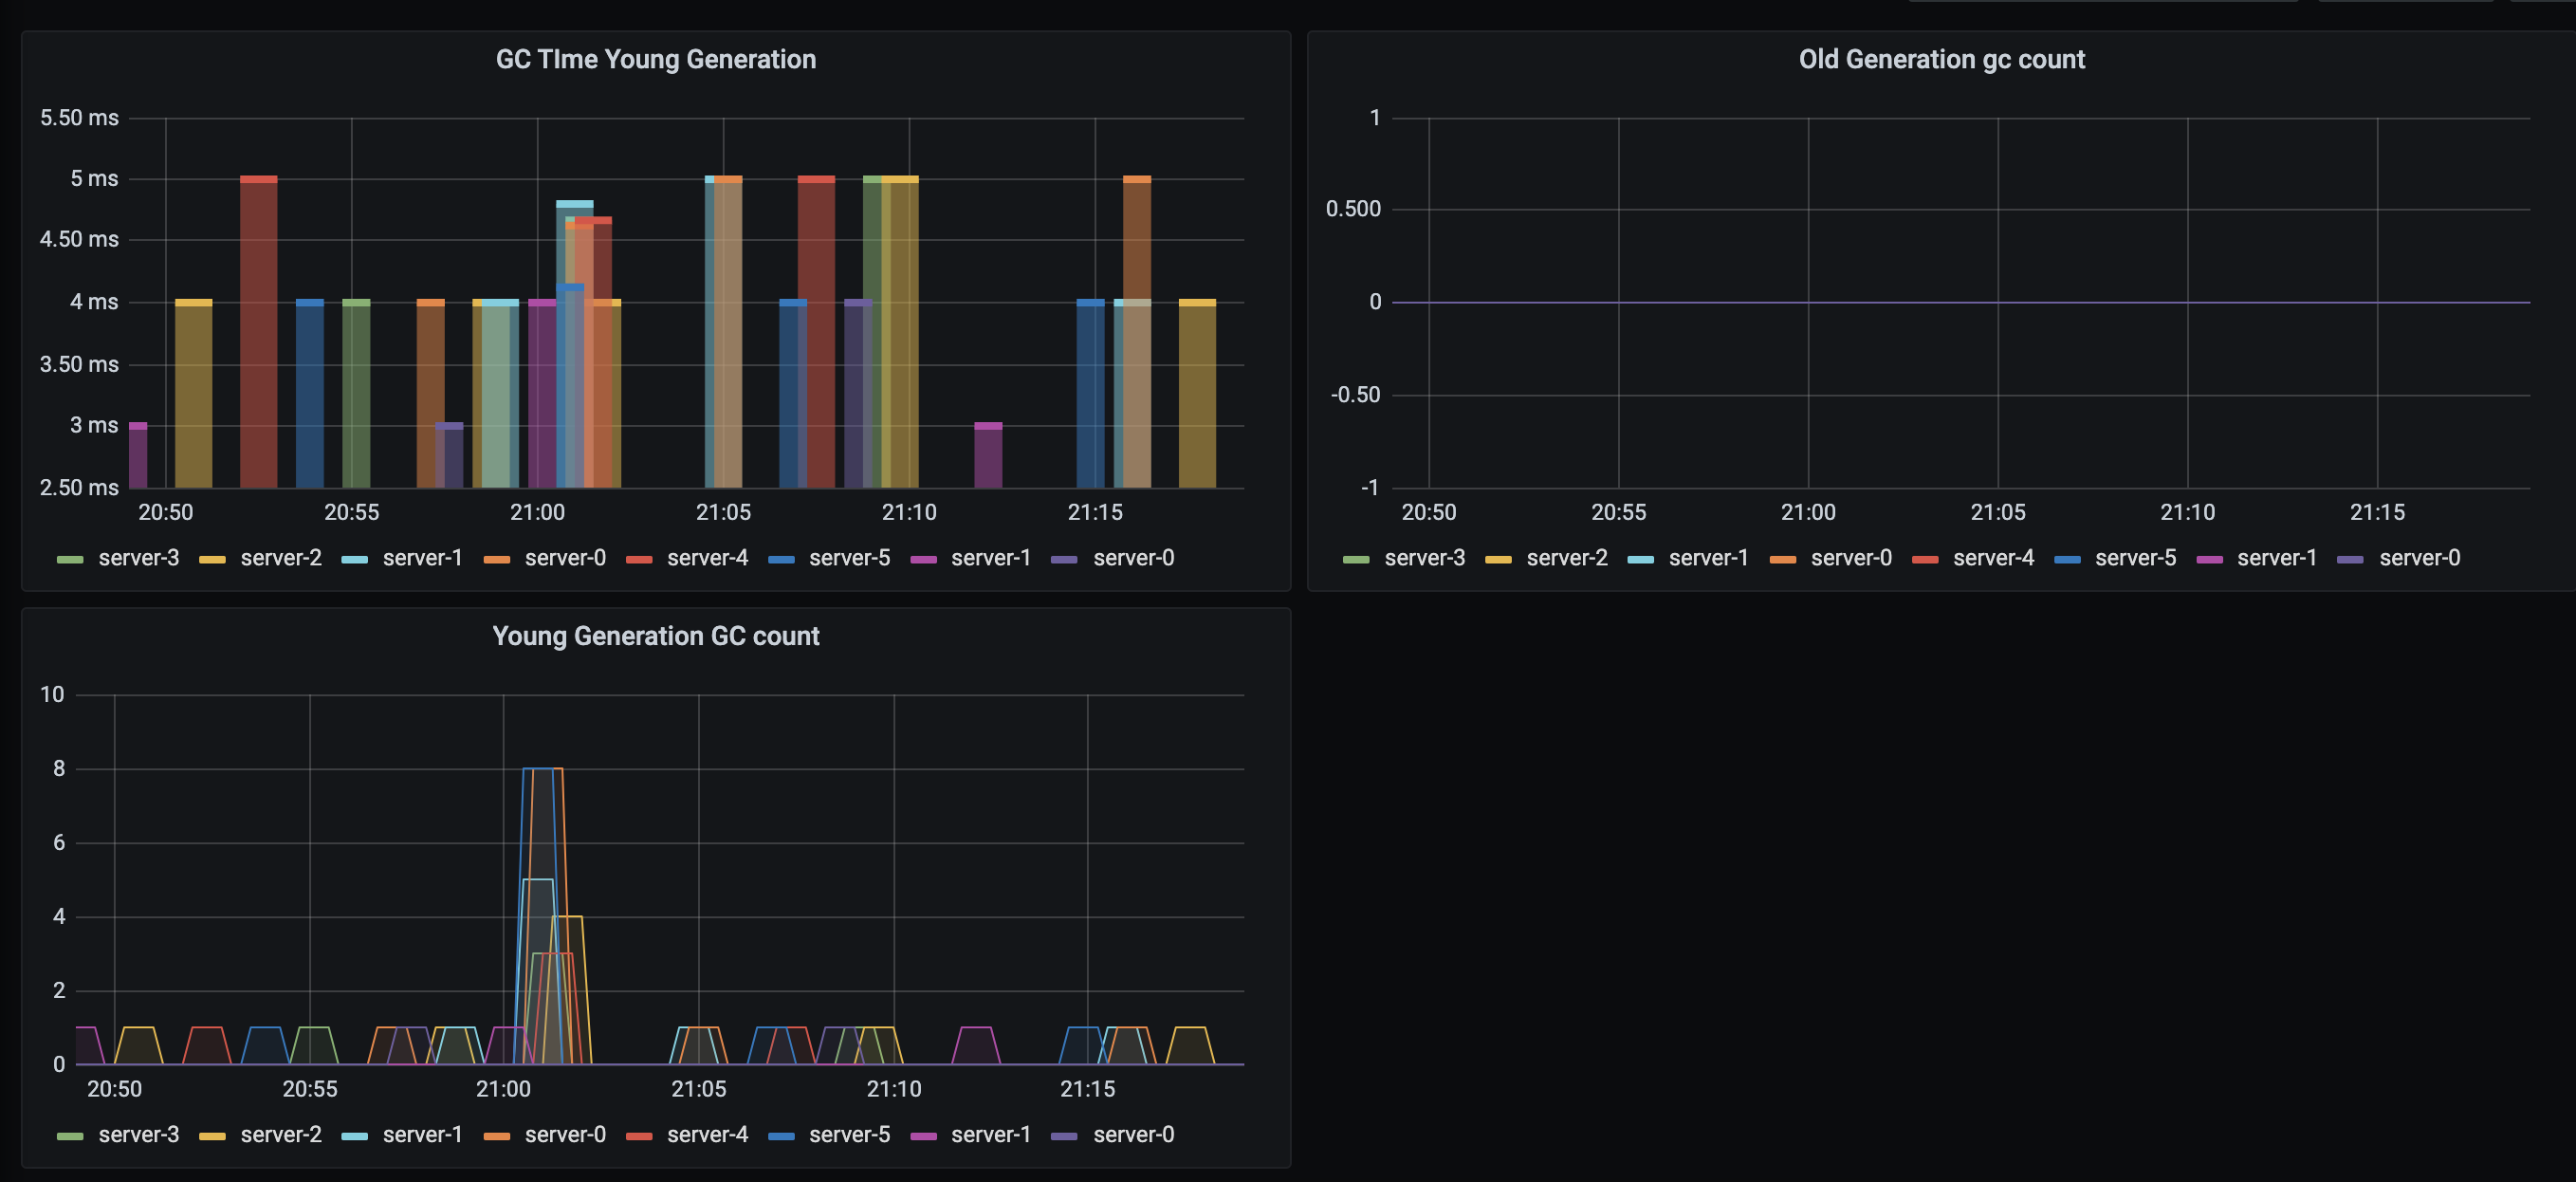
Task: Click the magenta 3 ms bar between 21:10 and 21:15
Action: 988,455
